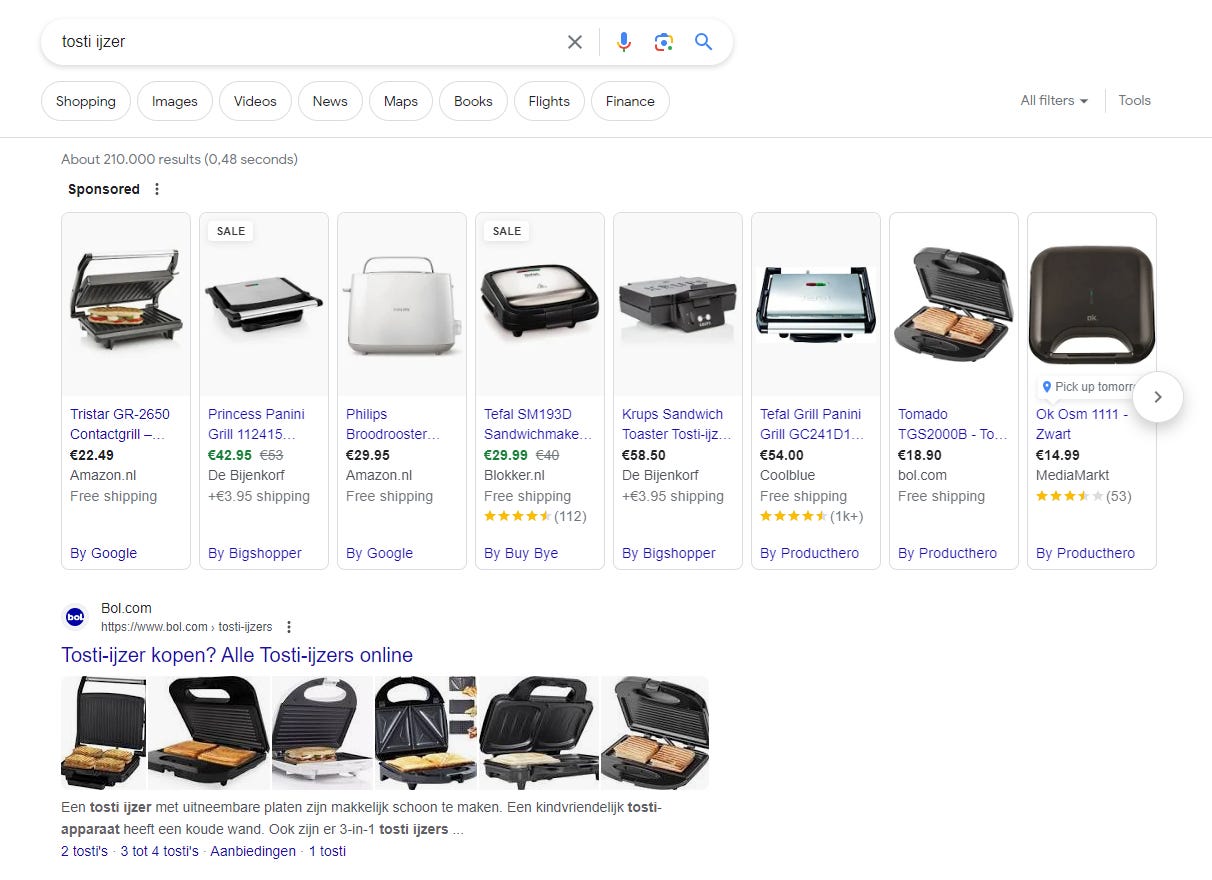This screenshot has width=1212, height=880.
Task: Click the blue magnifier search icon
Action: click(704, 42)
